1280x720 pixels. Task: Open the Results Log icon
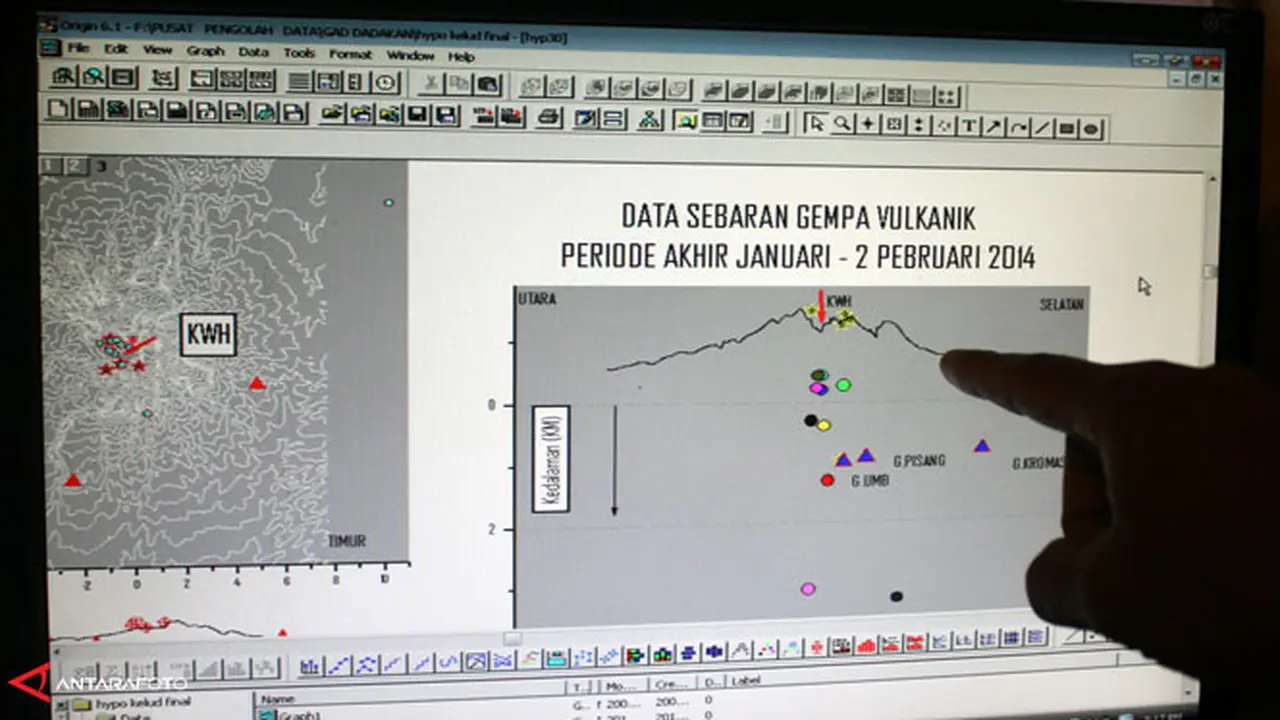(712, 122)
